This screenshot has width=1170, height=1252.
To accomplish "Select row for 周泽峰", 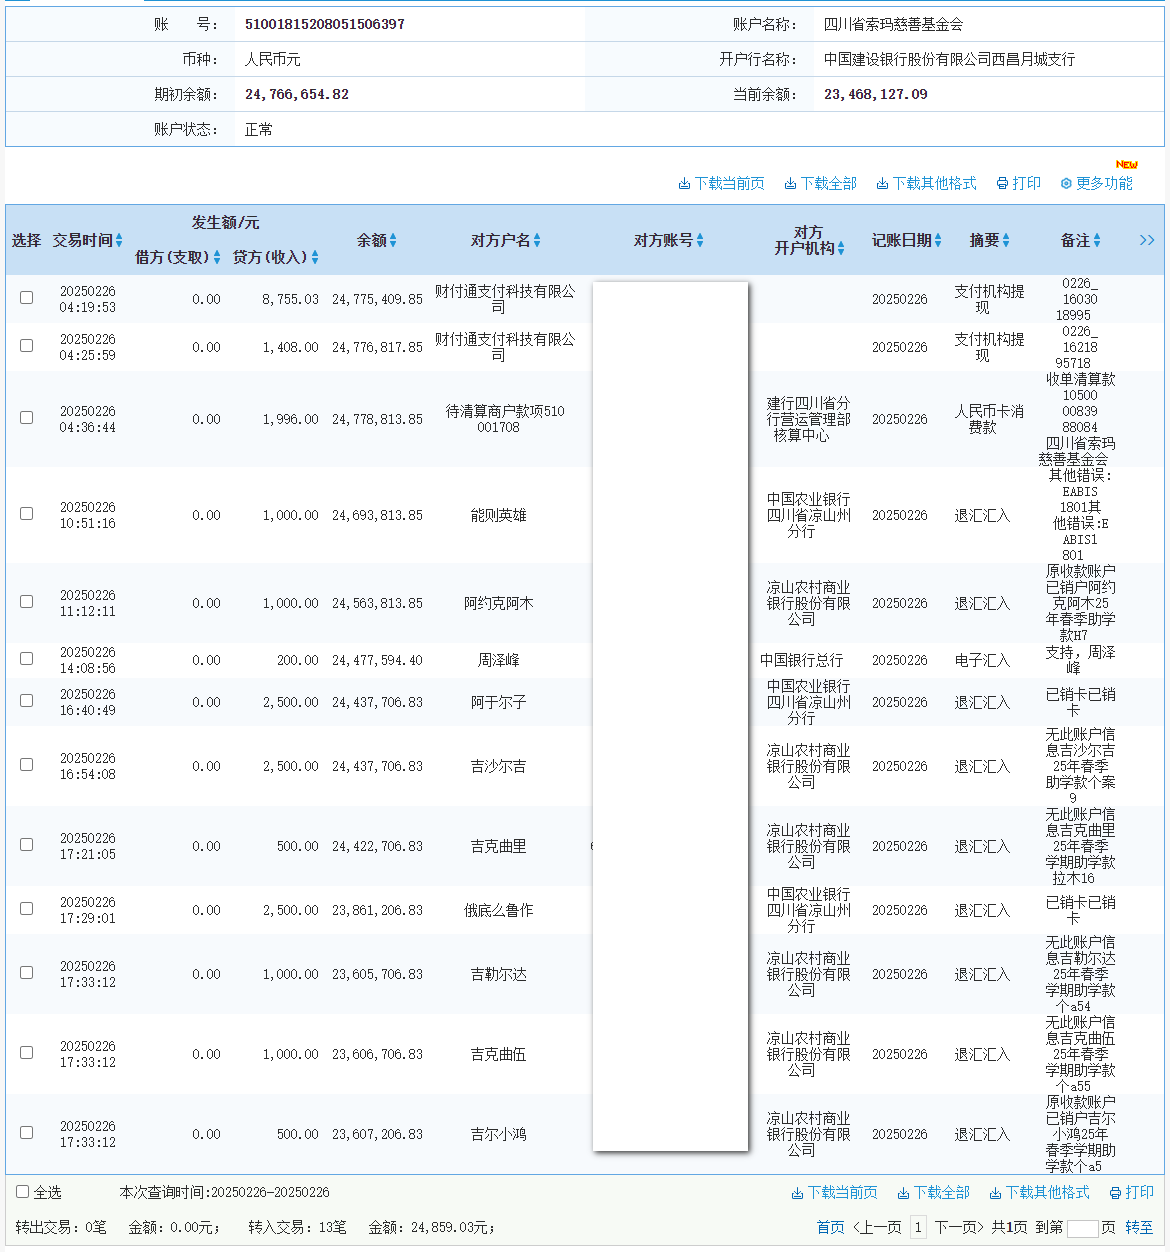I will coord(27,658).
